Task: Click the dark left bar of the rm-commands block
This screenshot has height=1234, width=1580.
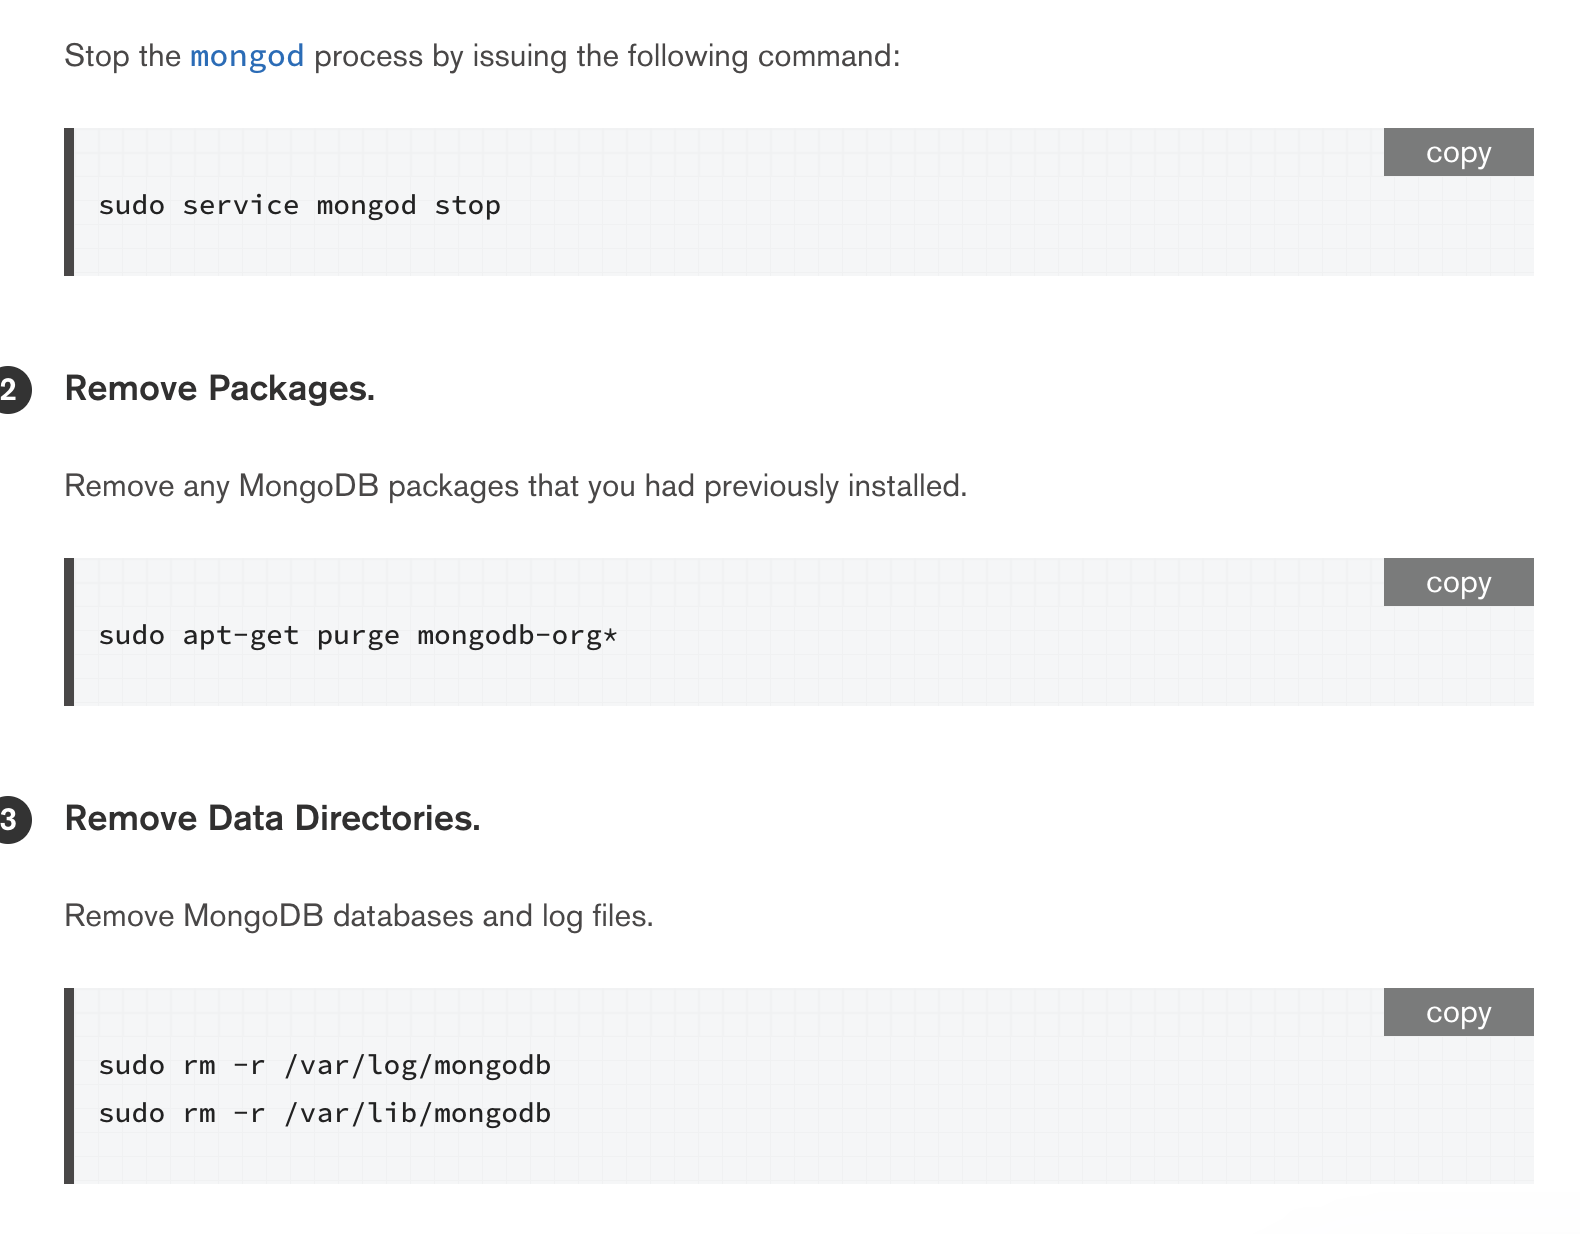Action: coord(69,1086)
